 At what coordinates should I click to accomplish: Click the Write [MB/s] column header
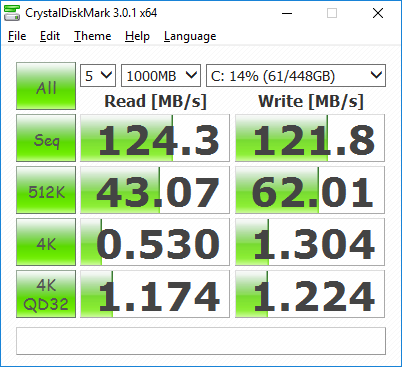click(311, 101)
